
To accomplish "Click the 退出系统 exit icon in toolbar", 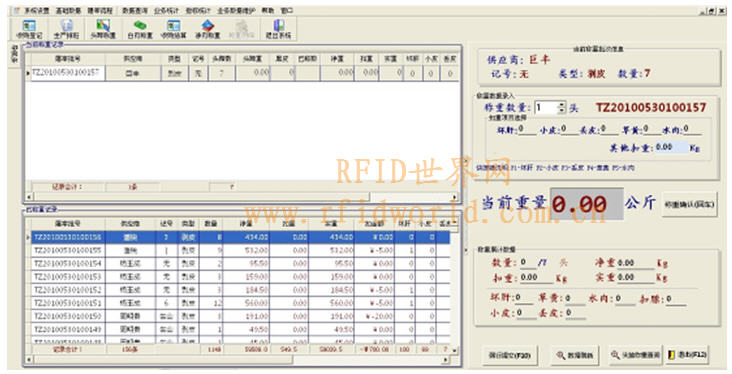I will 278,29.
